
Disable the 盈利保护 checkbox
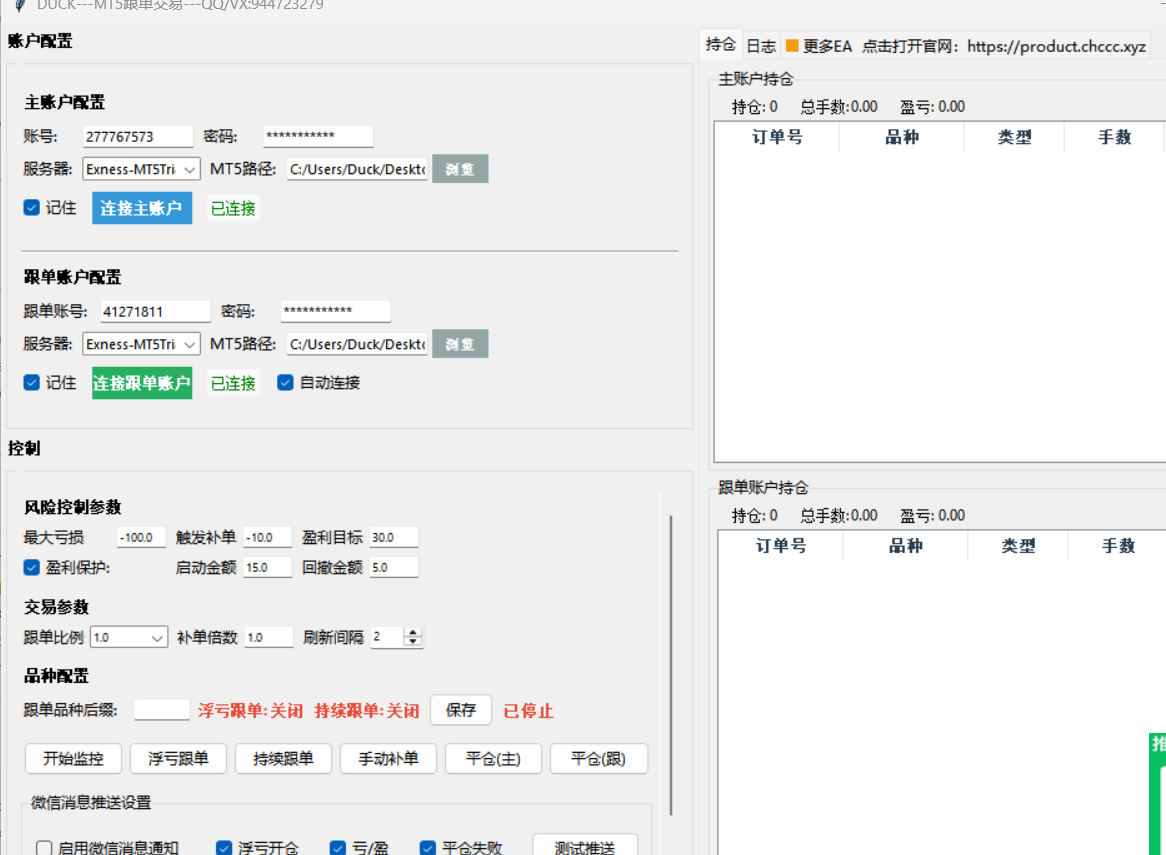click(x=31, y=567)
